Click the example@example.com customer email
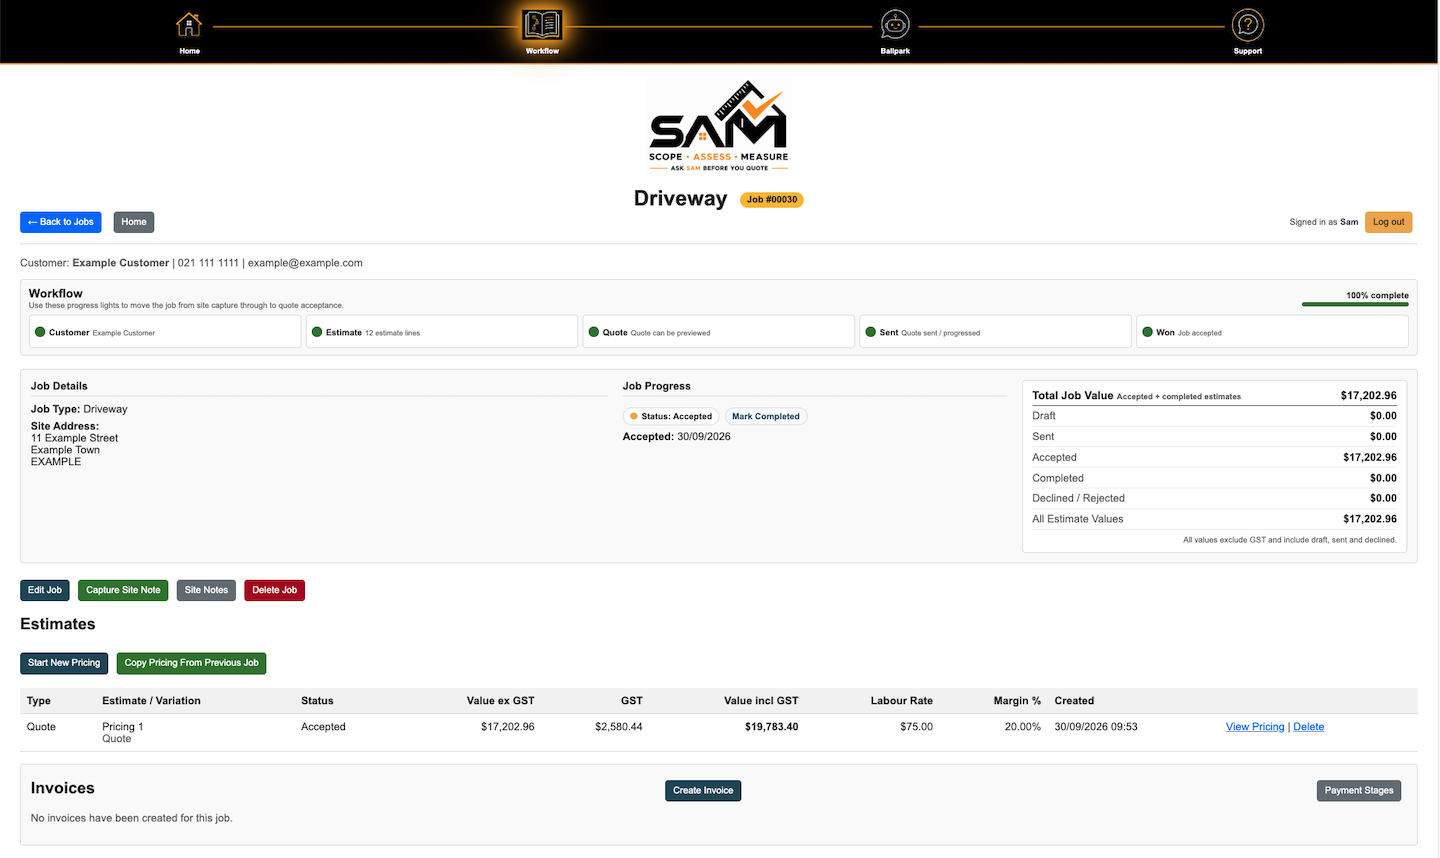 (305, 263)
